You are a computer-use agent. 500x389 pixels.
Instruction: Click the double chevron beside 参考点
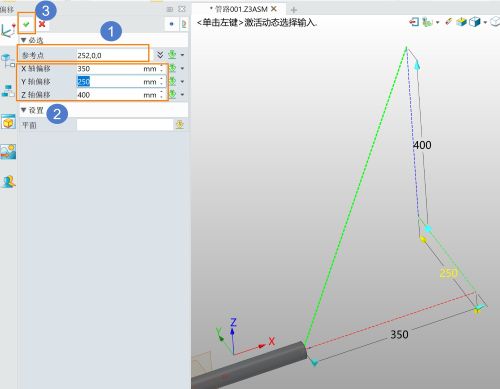160,55
